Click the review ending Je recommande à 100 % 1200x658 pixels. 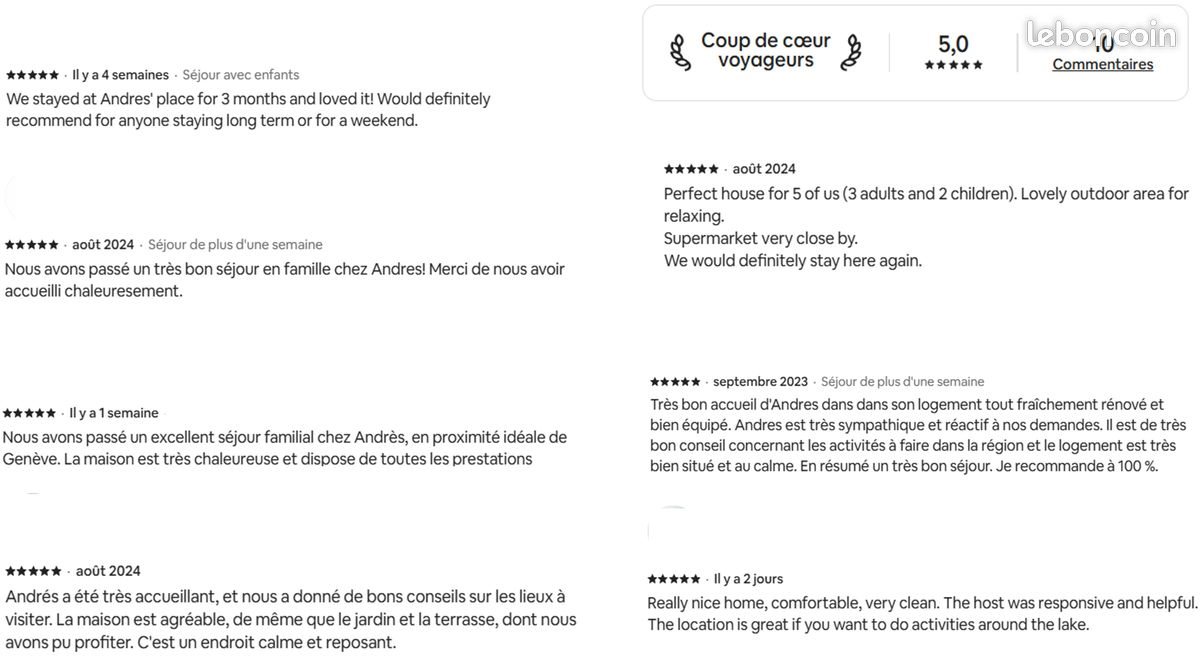pos(917,435)
